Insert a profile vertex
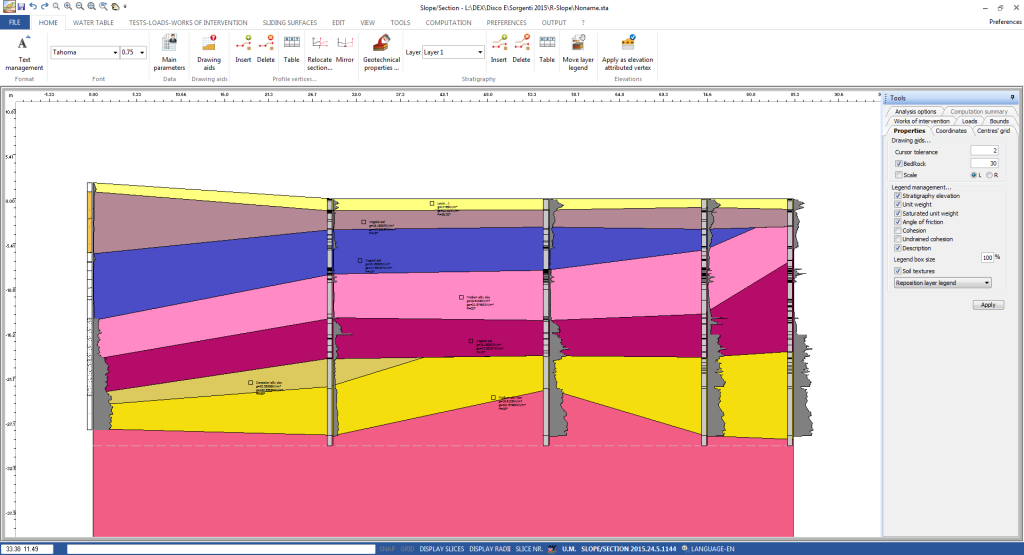 [x=243, y=43]
